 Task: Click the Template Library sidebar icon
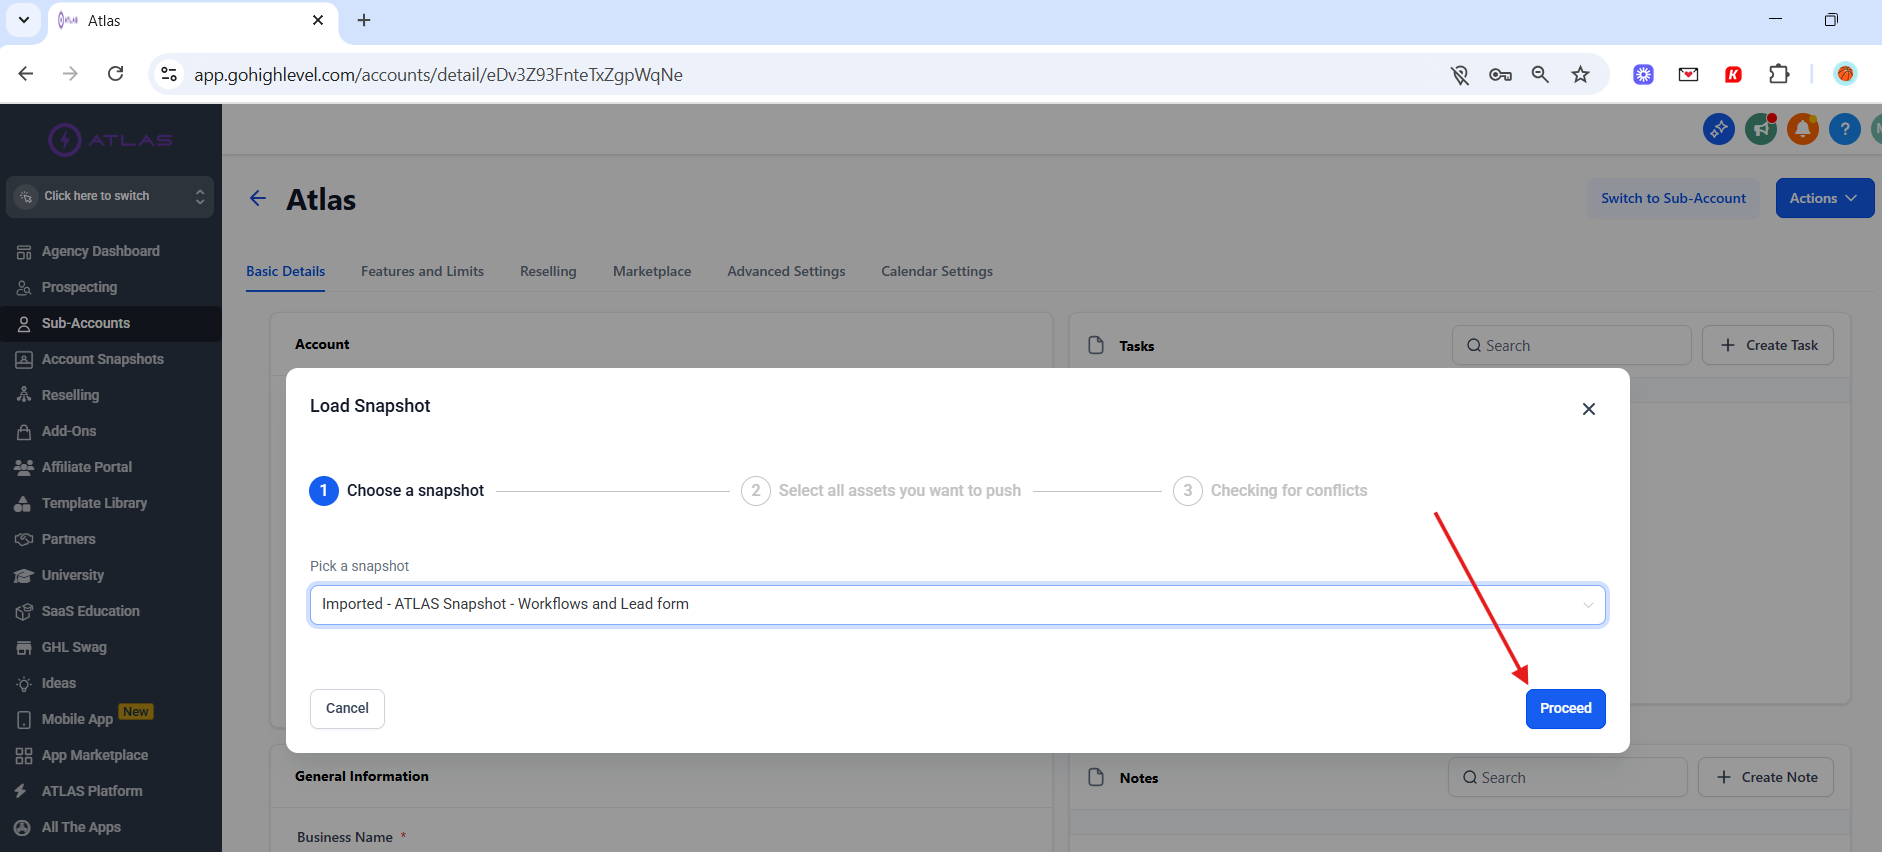[x=24, y=504]
